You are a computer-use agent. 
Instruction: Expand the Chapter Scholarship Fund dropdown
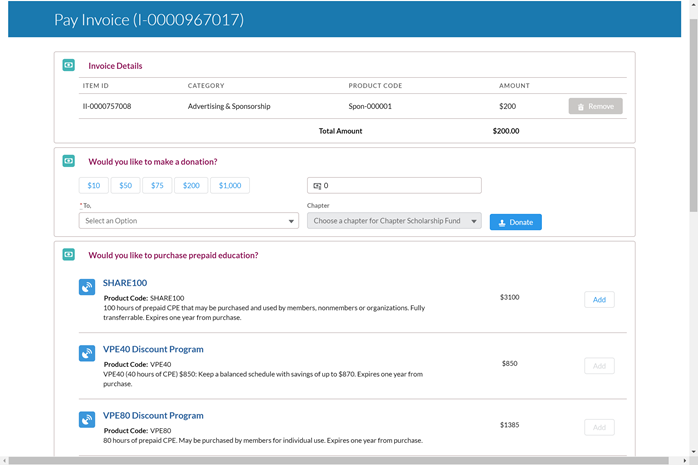[x=394, y=221]
